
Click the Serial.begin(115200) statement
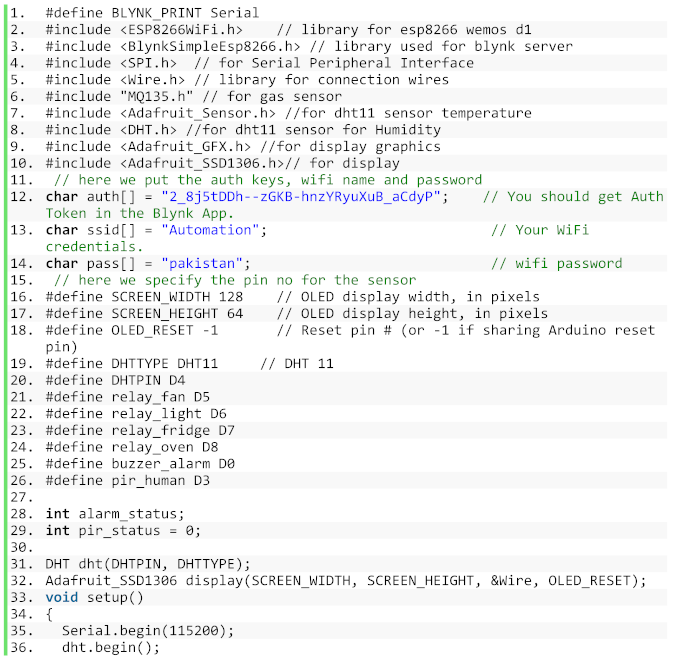coord(147,631)
